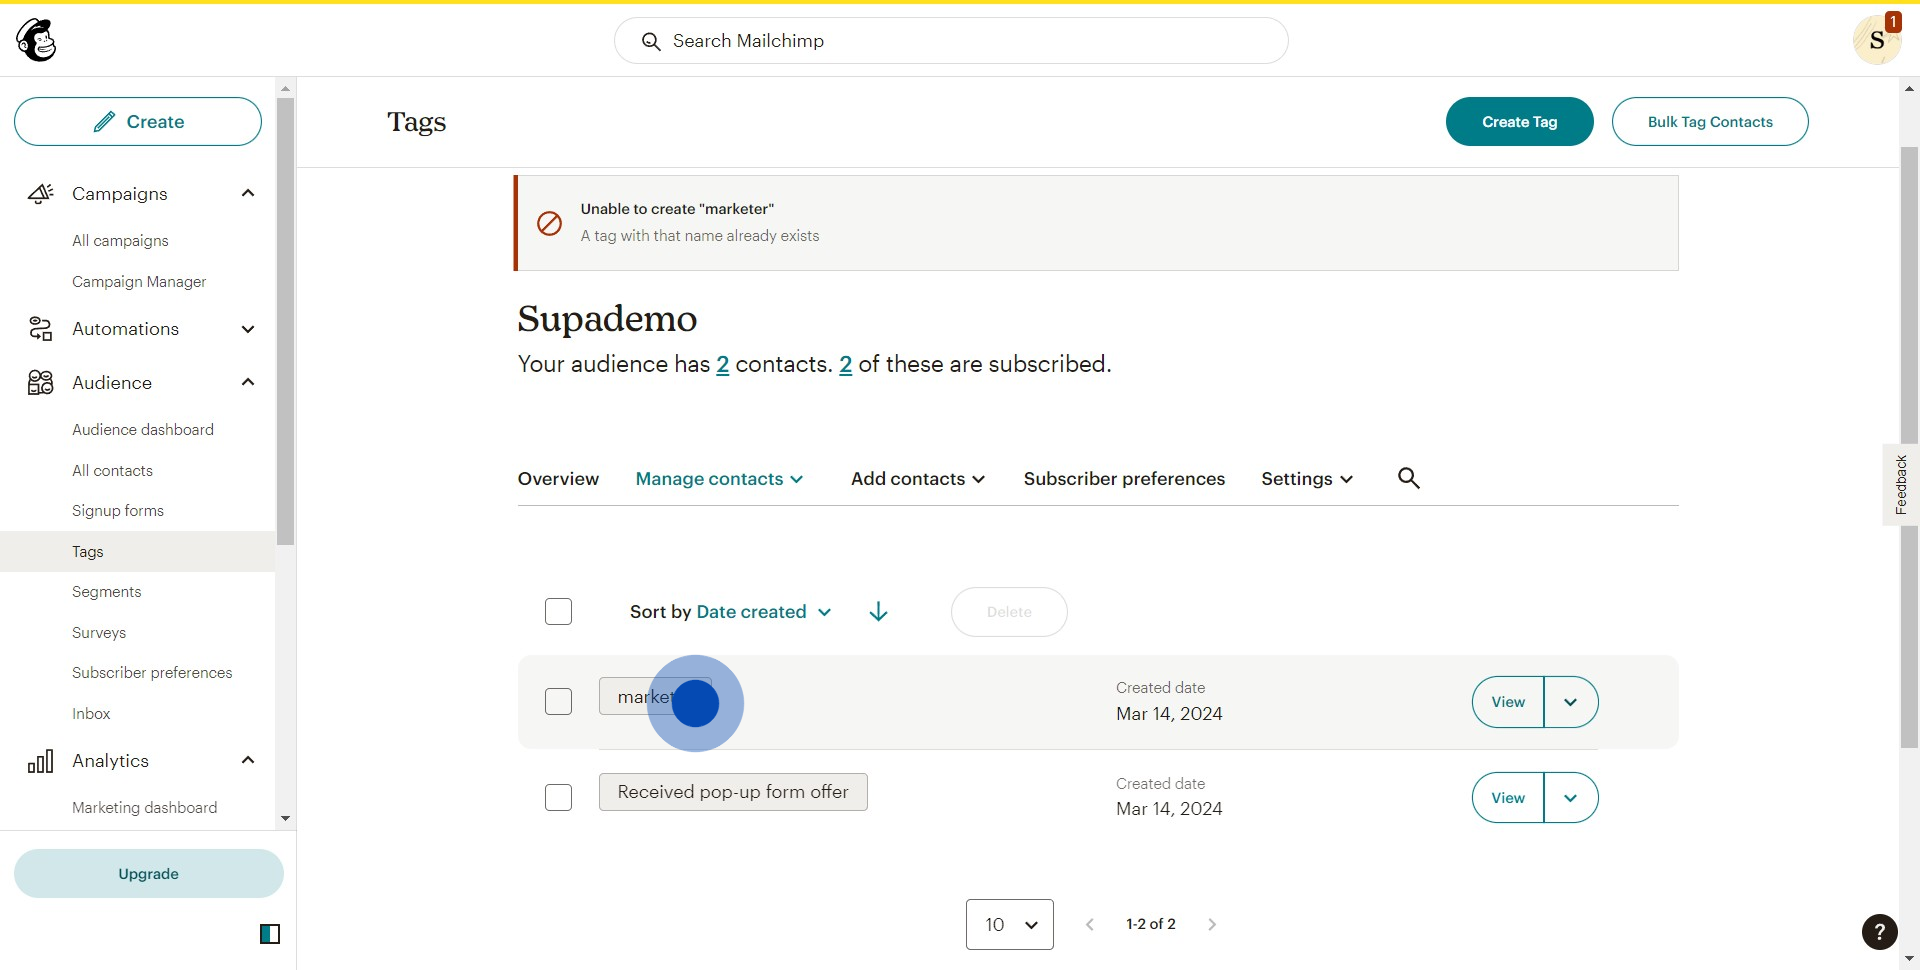Click View for marketer tag
The width and height of the screenshot is (1920, 970).
(x=1508, y=702)
